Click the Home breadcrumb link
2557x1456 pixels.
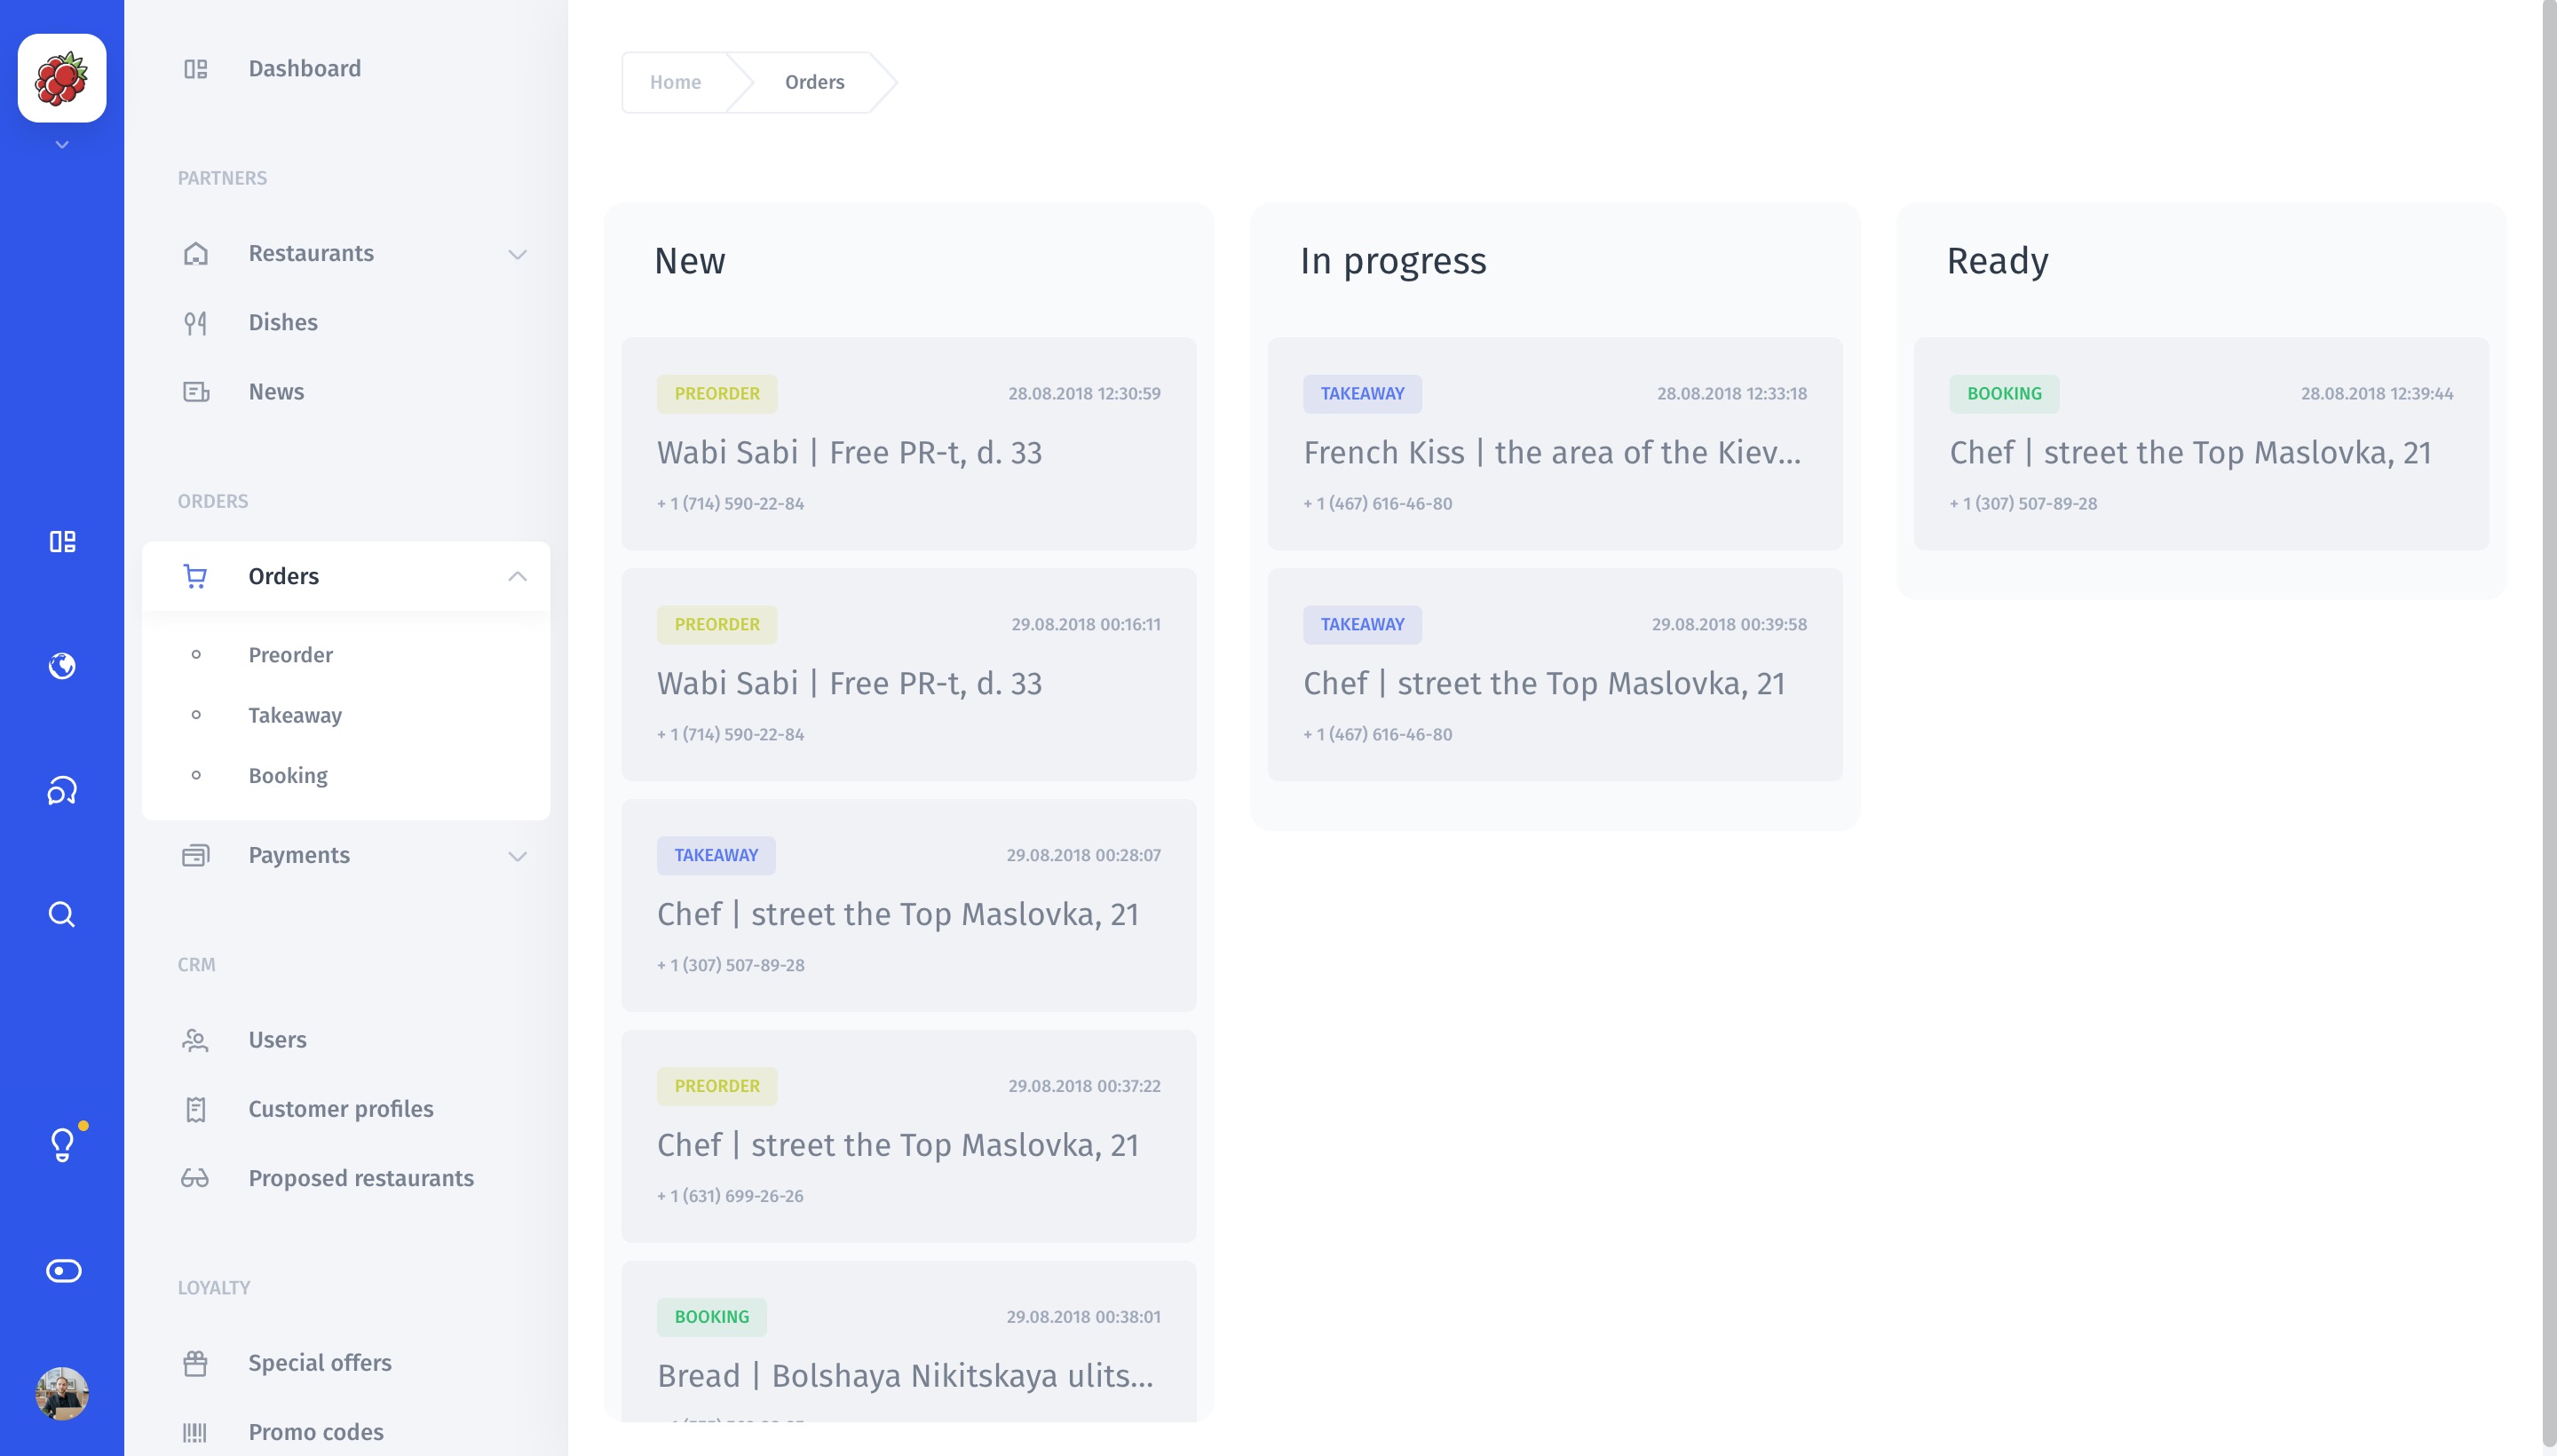(x=675, y=82)
